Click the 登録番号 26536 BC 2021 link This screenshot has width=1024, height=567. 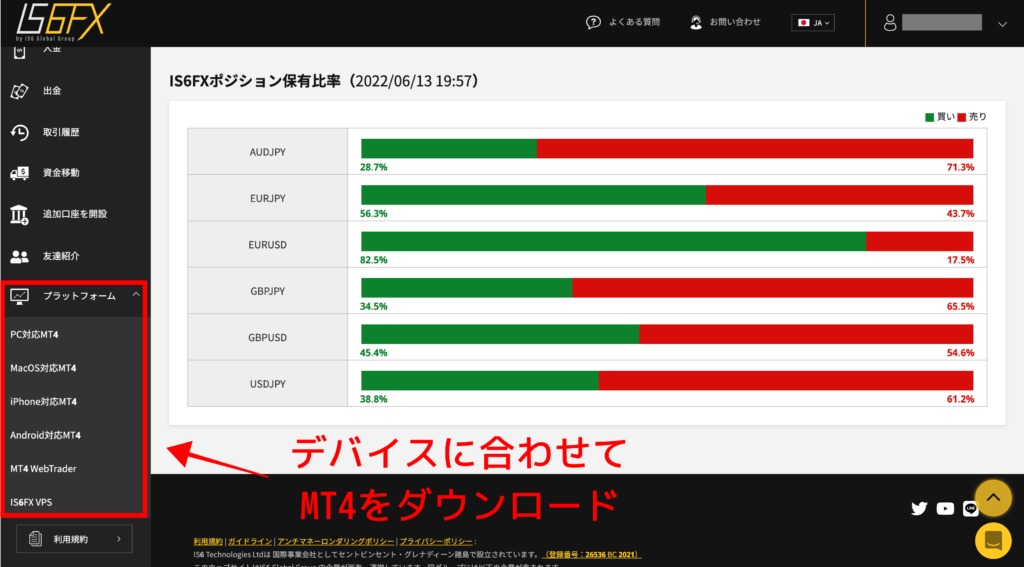[x=592, y=554]
